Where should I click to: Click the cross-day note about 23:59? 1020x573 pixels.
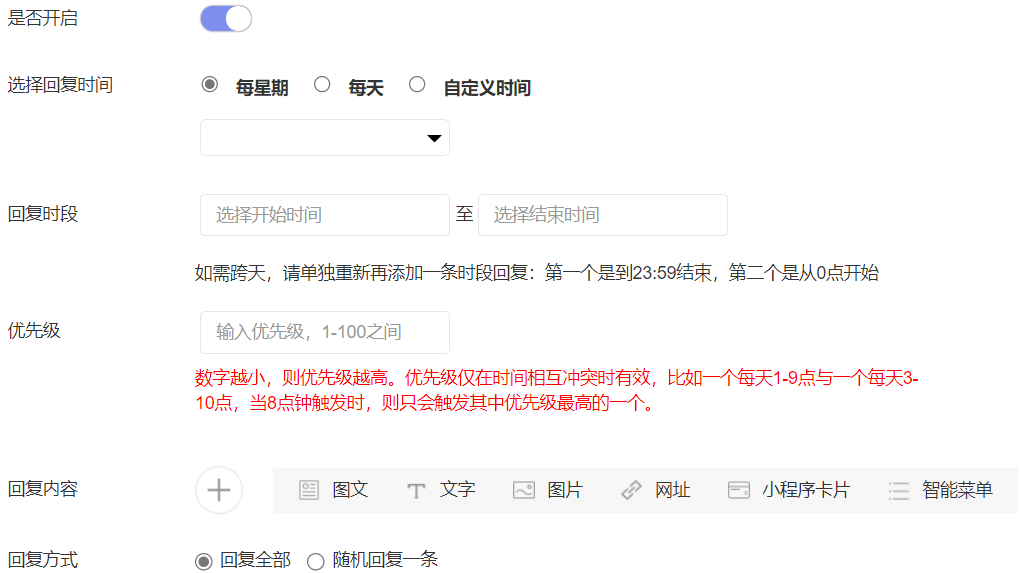(x=537, y=273)
